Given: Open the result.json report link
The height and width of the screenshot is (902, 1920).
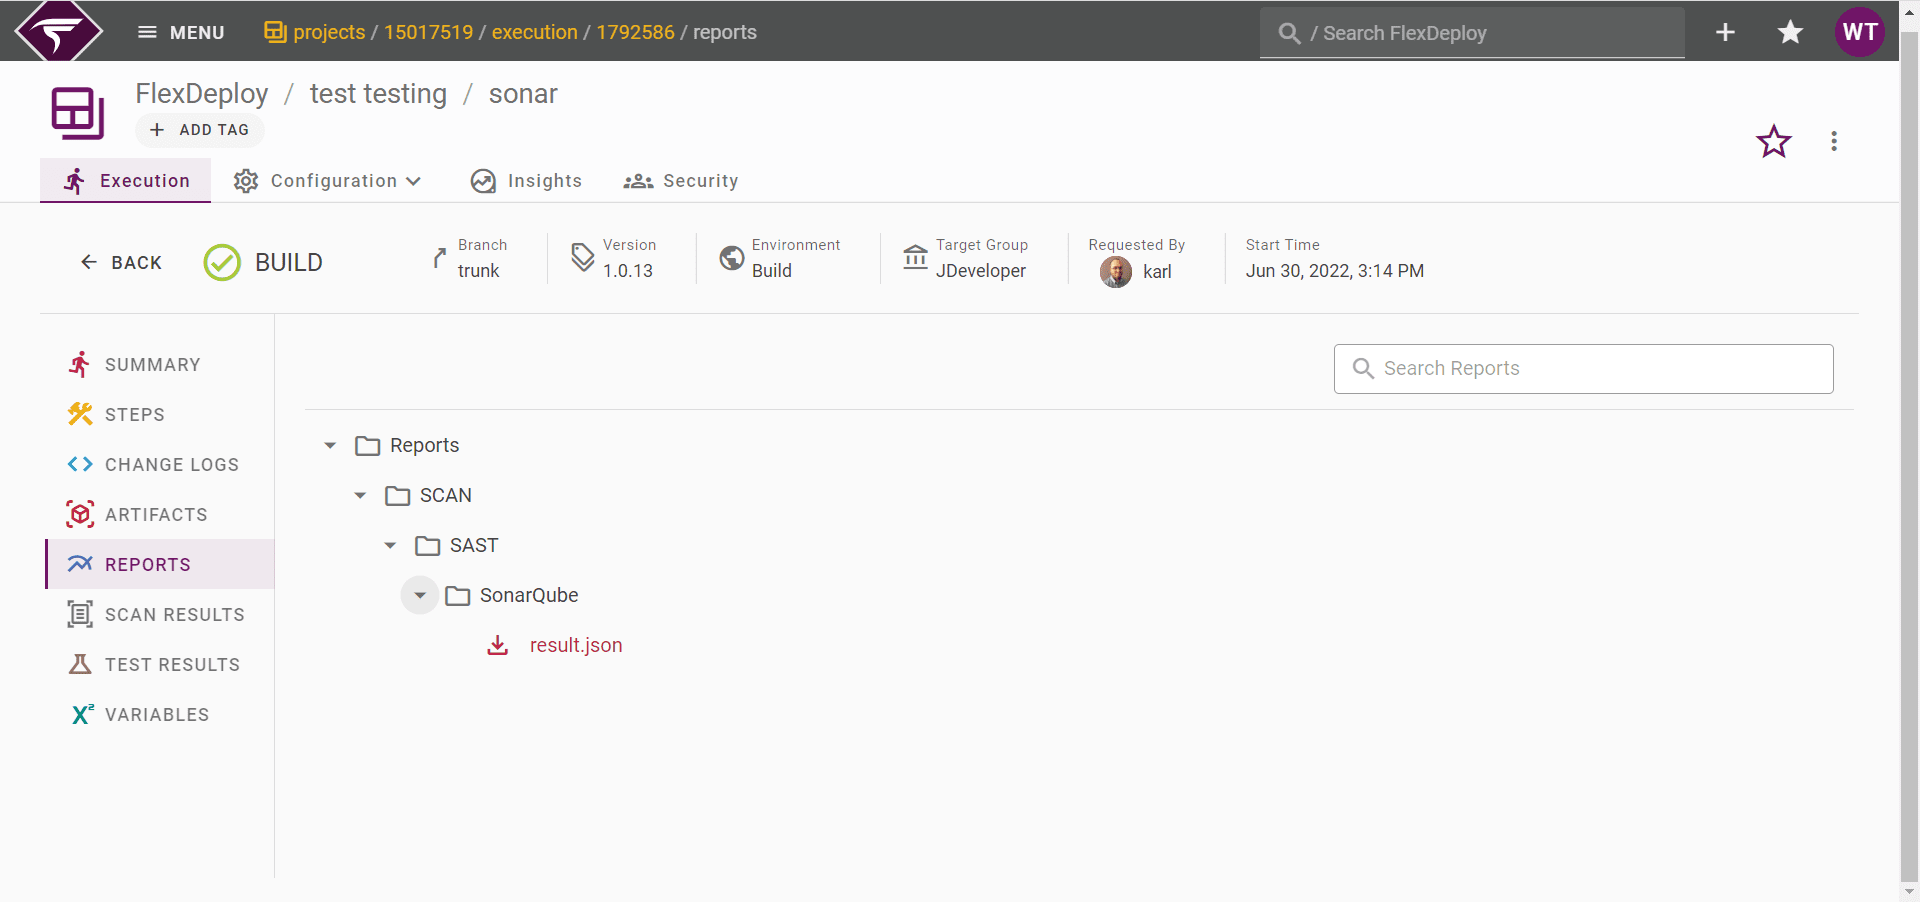Looking at the screenshot, I should coord(576,645).
